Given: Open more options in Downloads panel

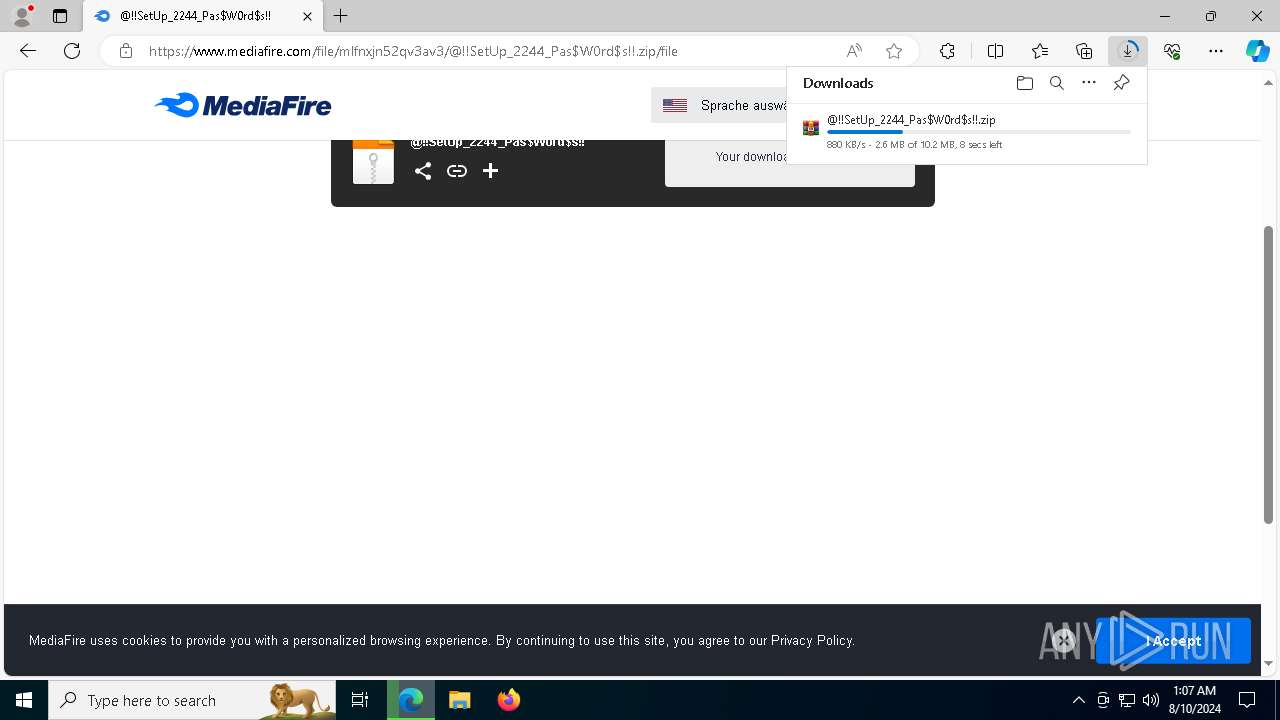Looking at the screenshot, I should [x=1089, y=83].
